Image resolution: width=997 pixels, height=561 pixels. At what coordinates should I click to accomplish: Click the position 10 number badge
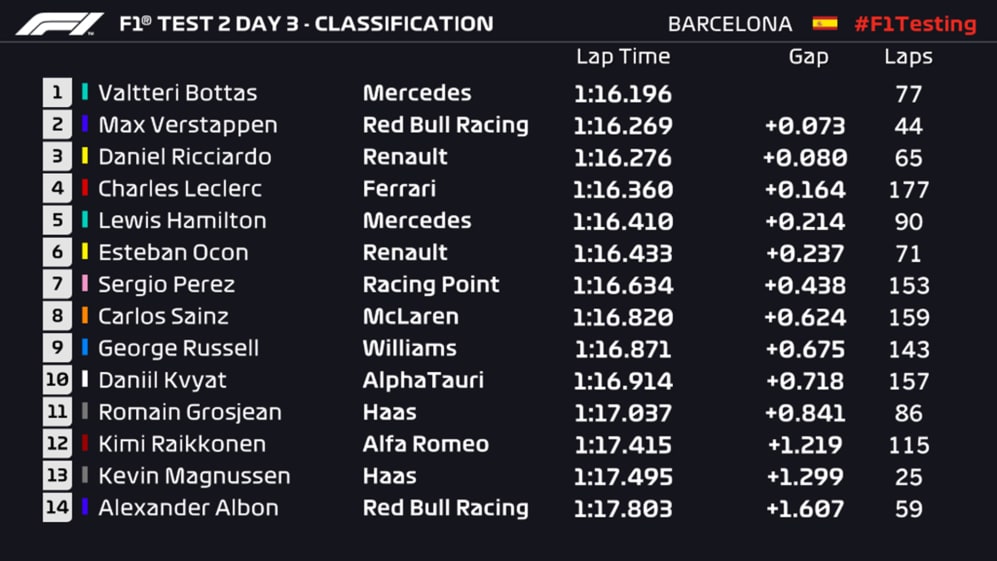coord(57,381)
